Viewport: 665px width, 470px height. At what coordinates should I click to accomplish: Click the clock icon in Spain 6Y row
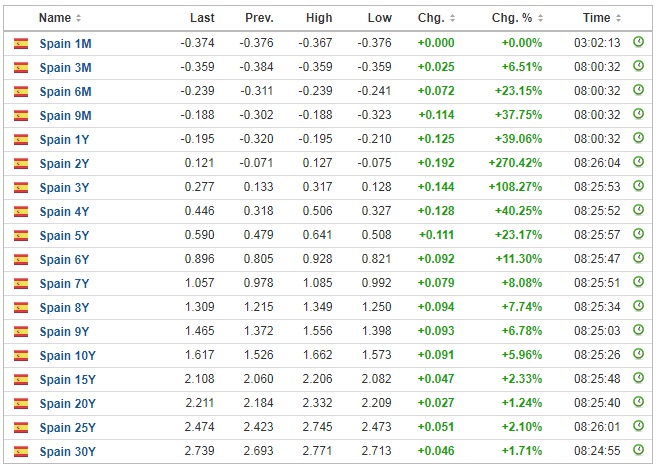coord(638,258)
